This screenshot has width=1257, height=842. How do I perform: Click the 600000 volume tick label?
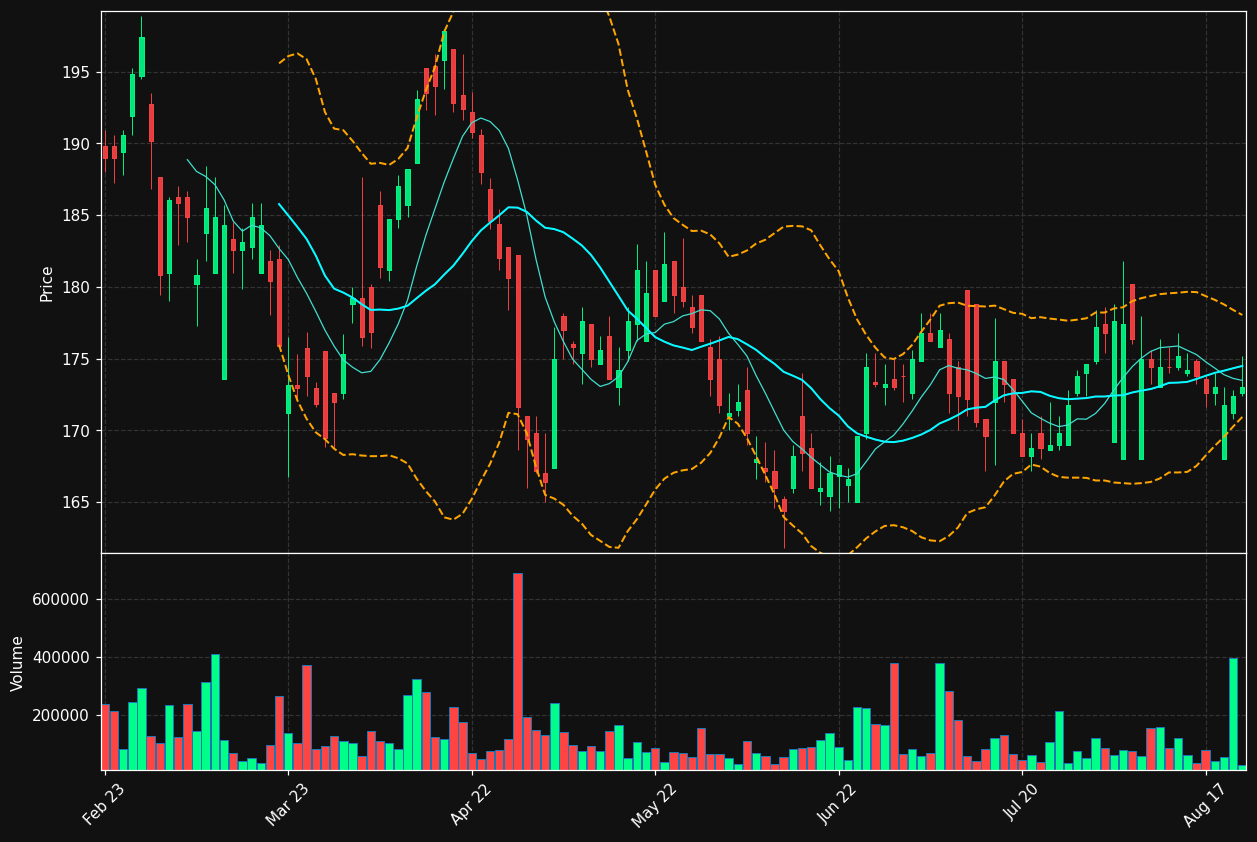pyautogui.click(x=62, y=600)
